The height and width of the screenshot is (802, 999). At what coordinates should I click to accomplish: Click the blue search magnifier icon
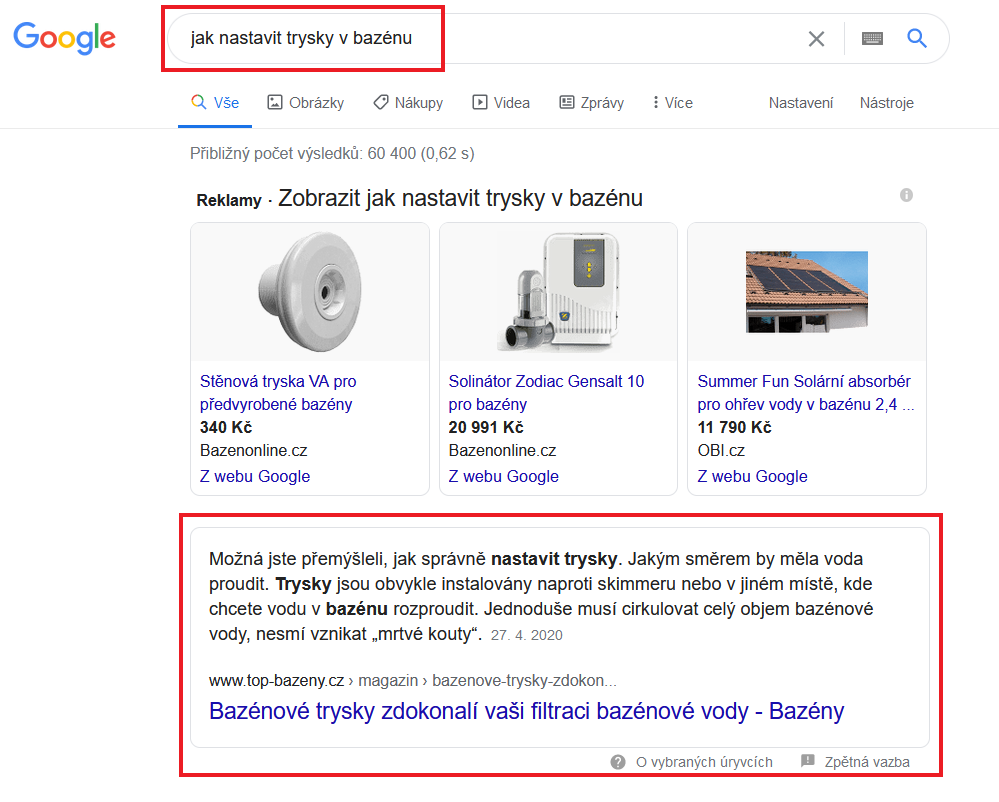point(917,39)
